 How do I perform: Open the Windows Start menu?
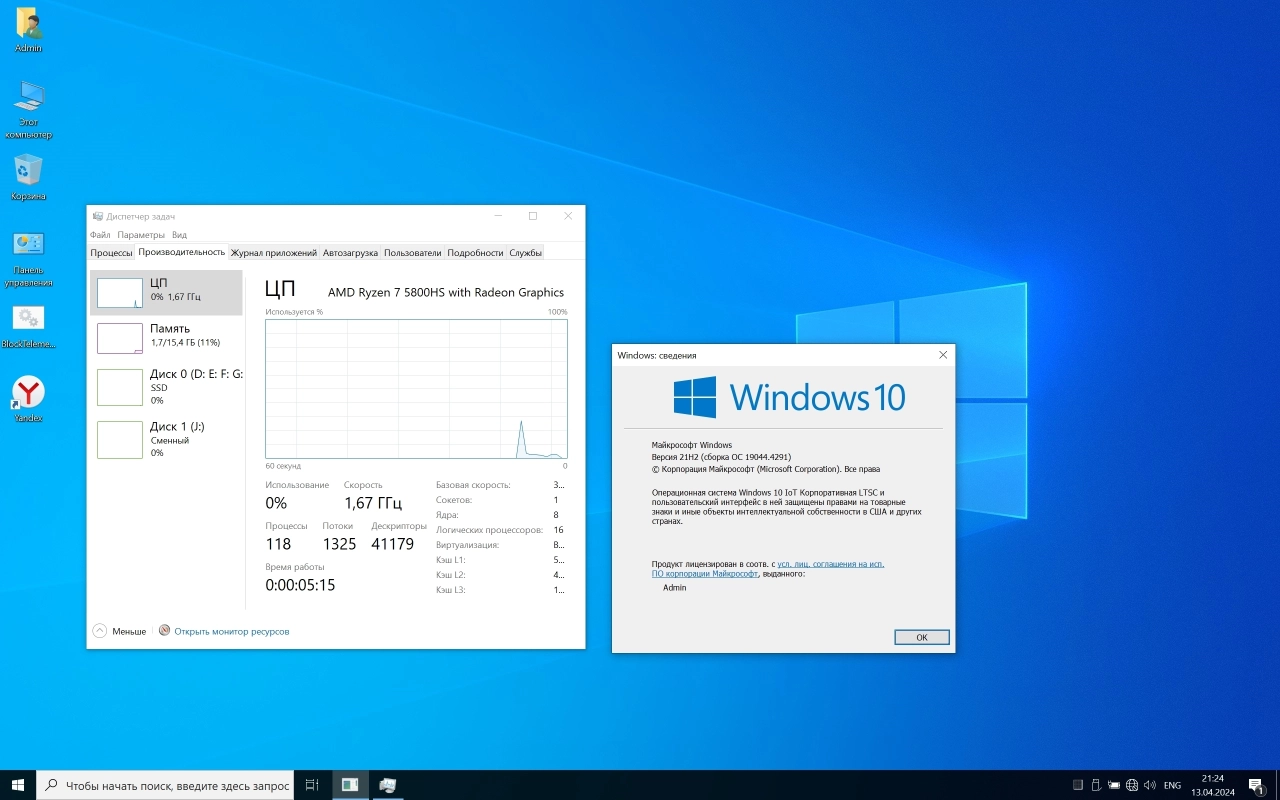coord(18,785)
